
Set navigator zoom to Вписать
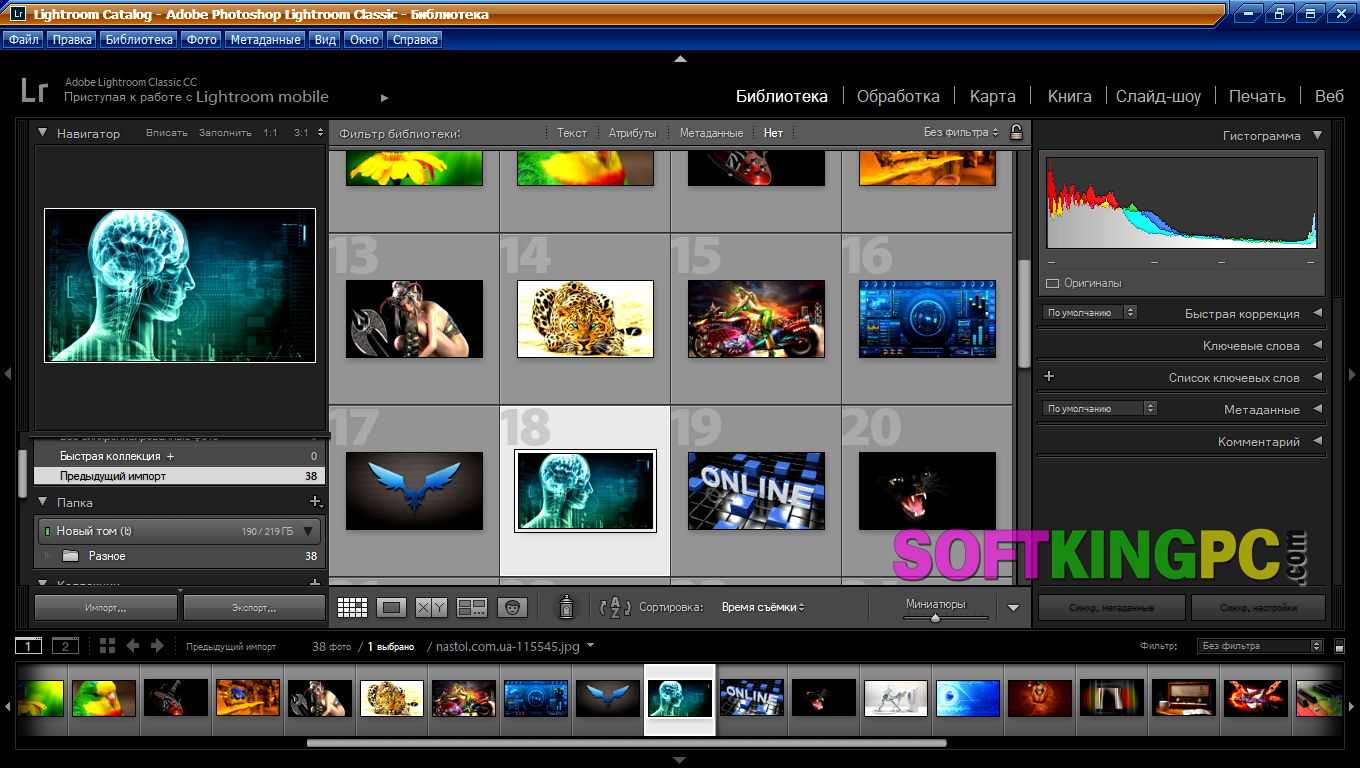pos(167,133)
